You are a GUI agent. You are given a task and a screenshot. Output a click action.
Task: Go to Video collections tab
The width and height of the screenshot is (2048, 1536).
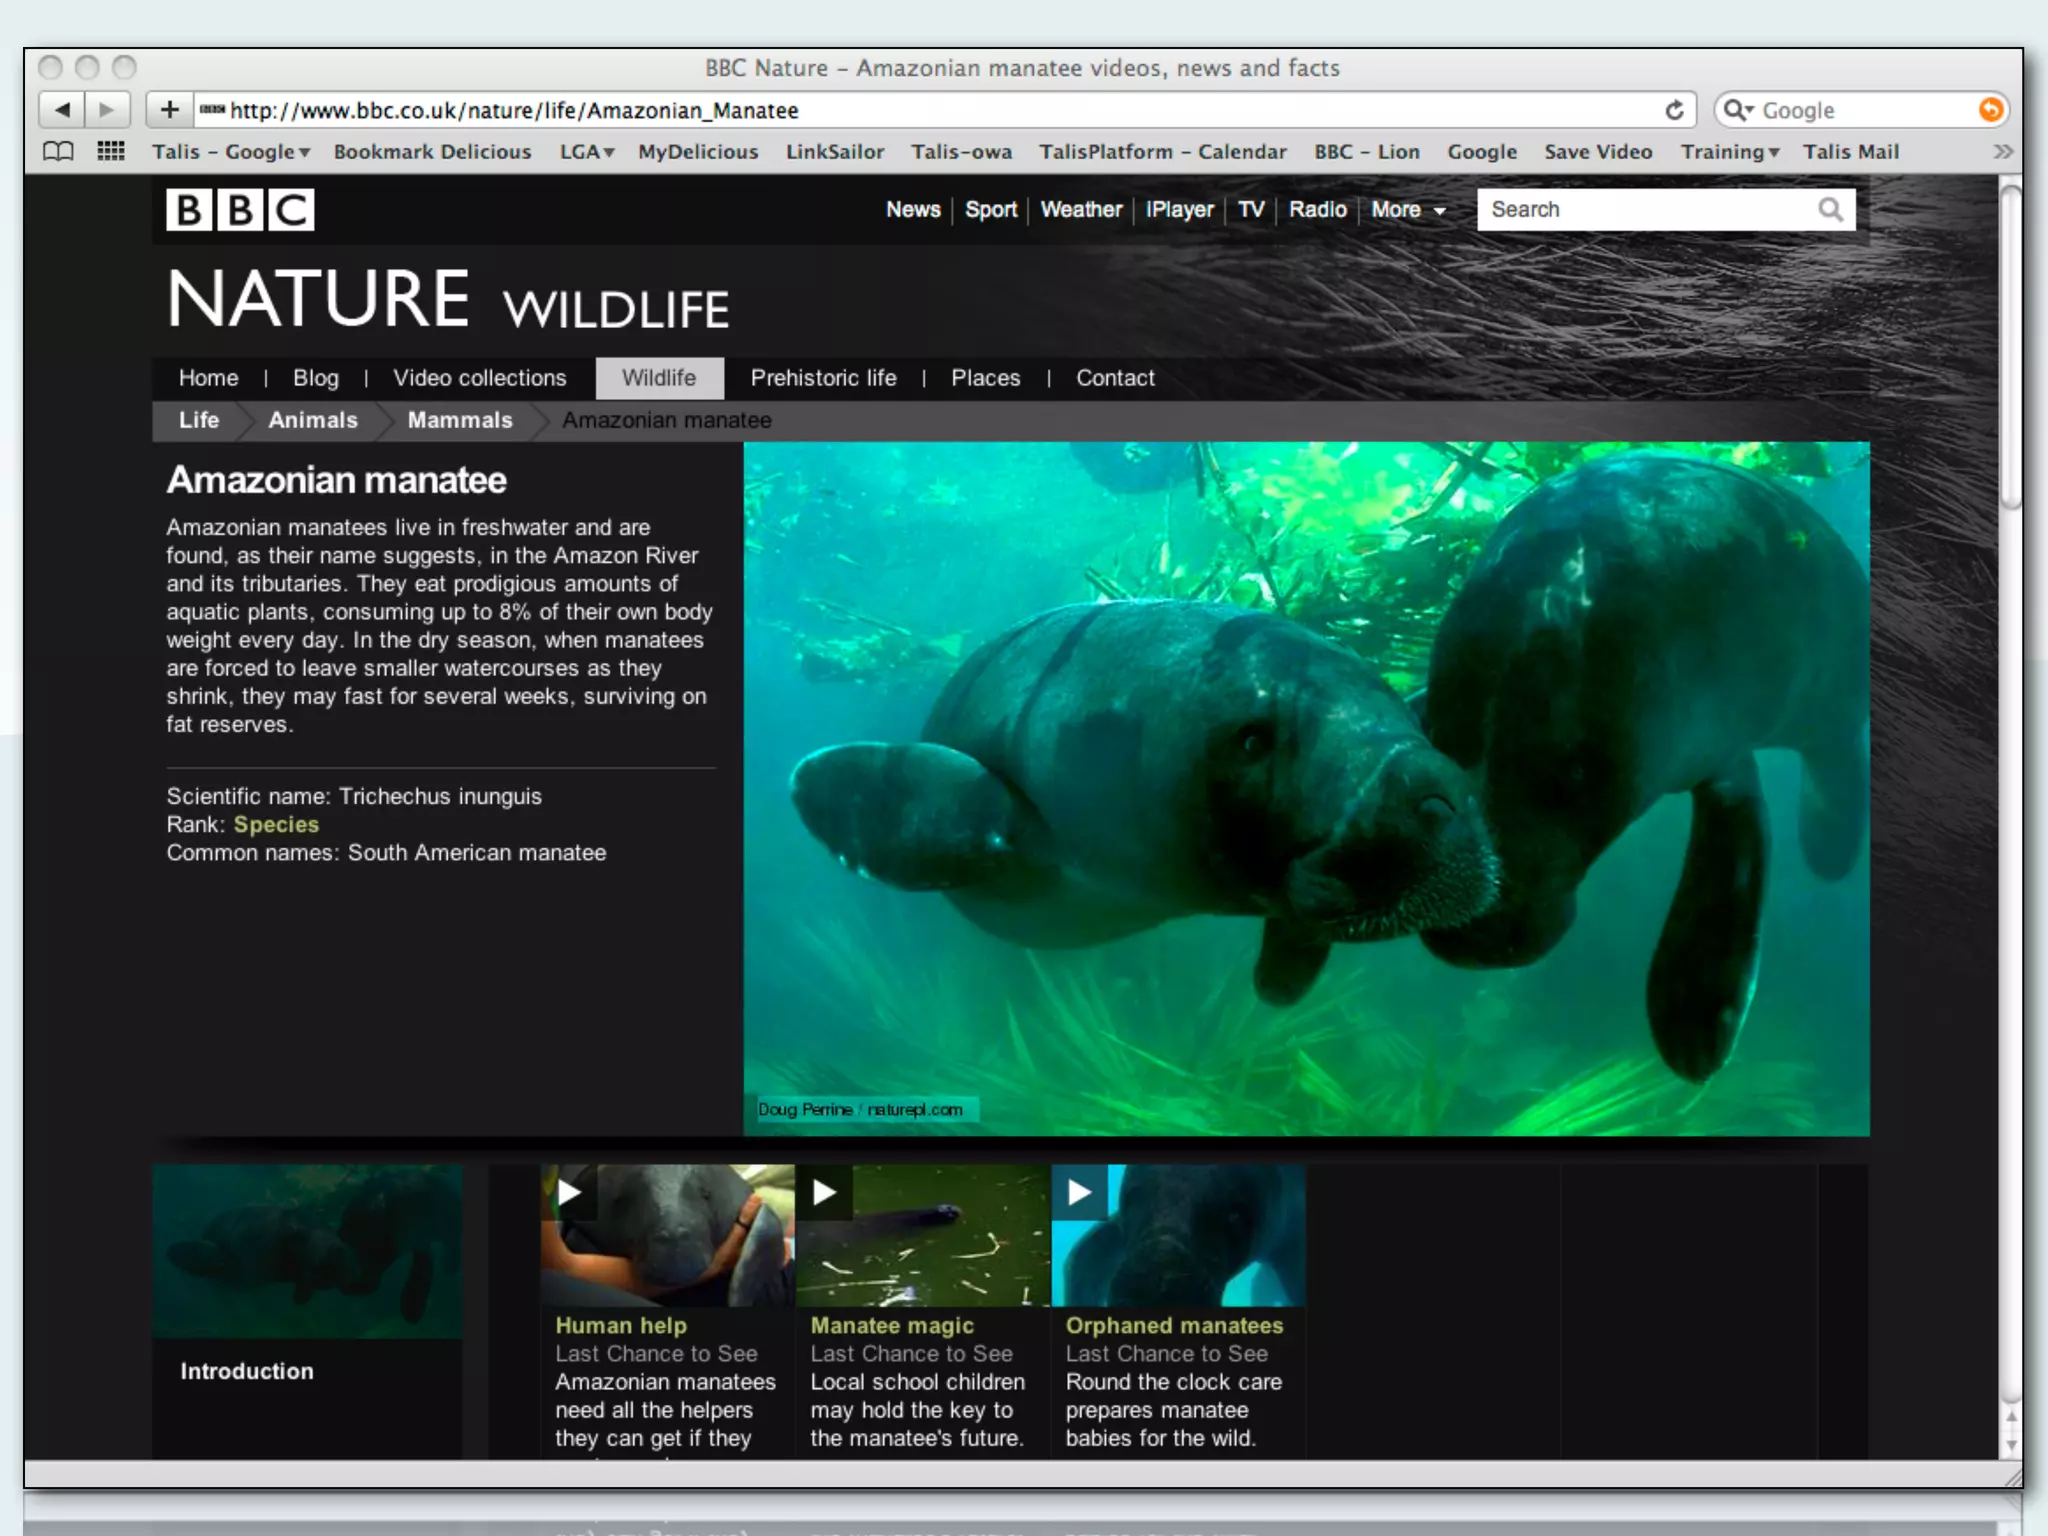pos(479,378)
